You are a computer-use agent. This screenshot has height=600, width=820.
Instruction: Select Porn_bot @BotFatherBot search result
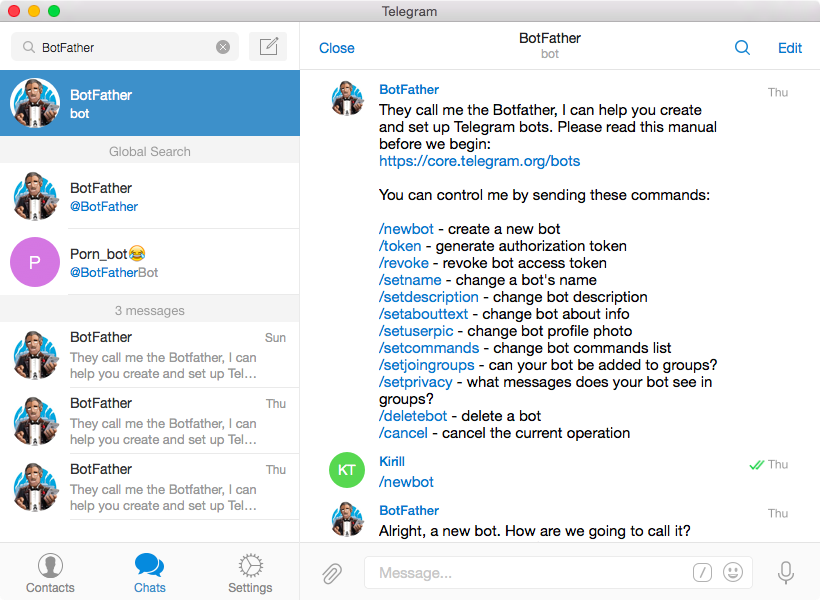tap(150, 262)
